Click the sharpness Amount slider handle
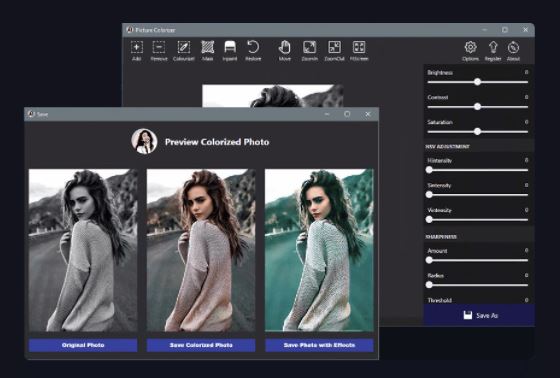This screenshot has width=560, height=378. click(x=429, y=260)
